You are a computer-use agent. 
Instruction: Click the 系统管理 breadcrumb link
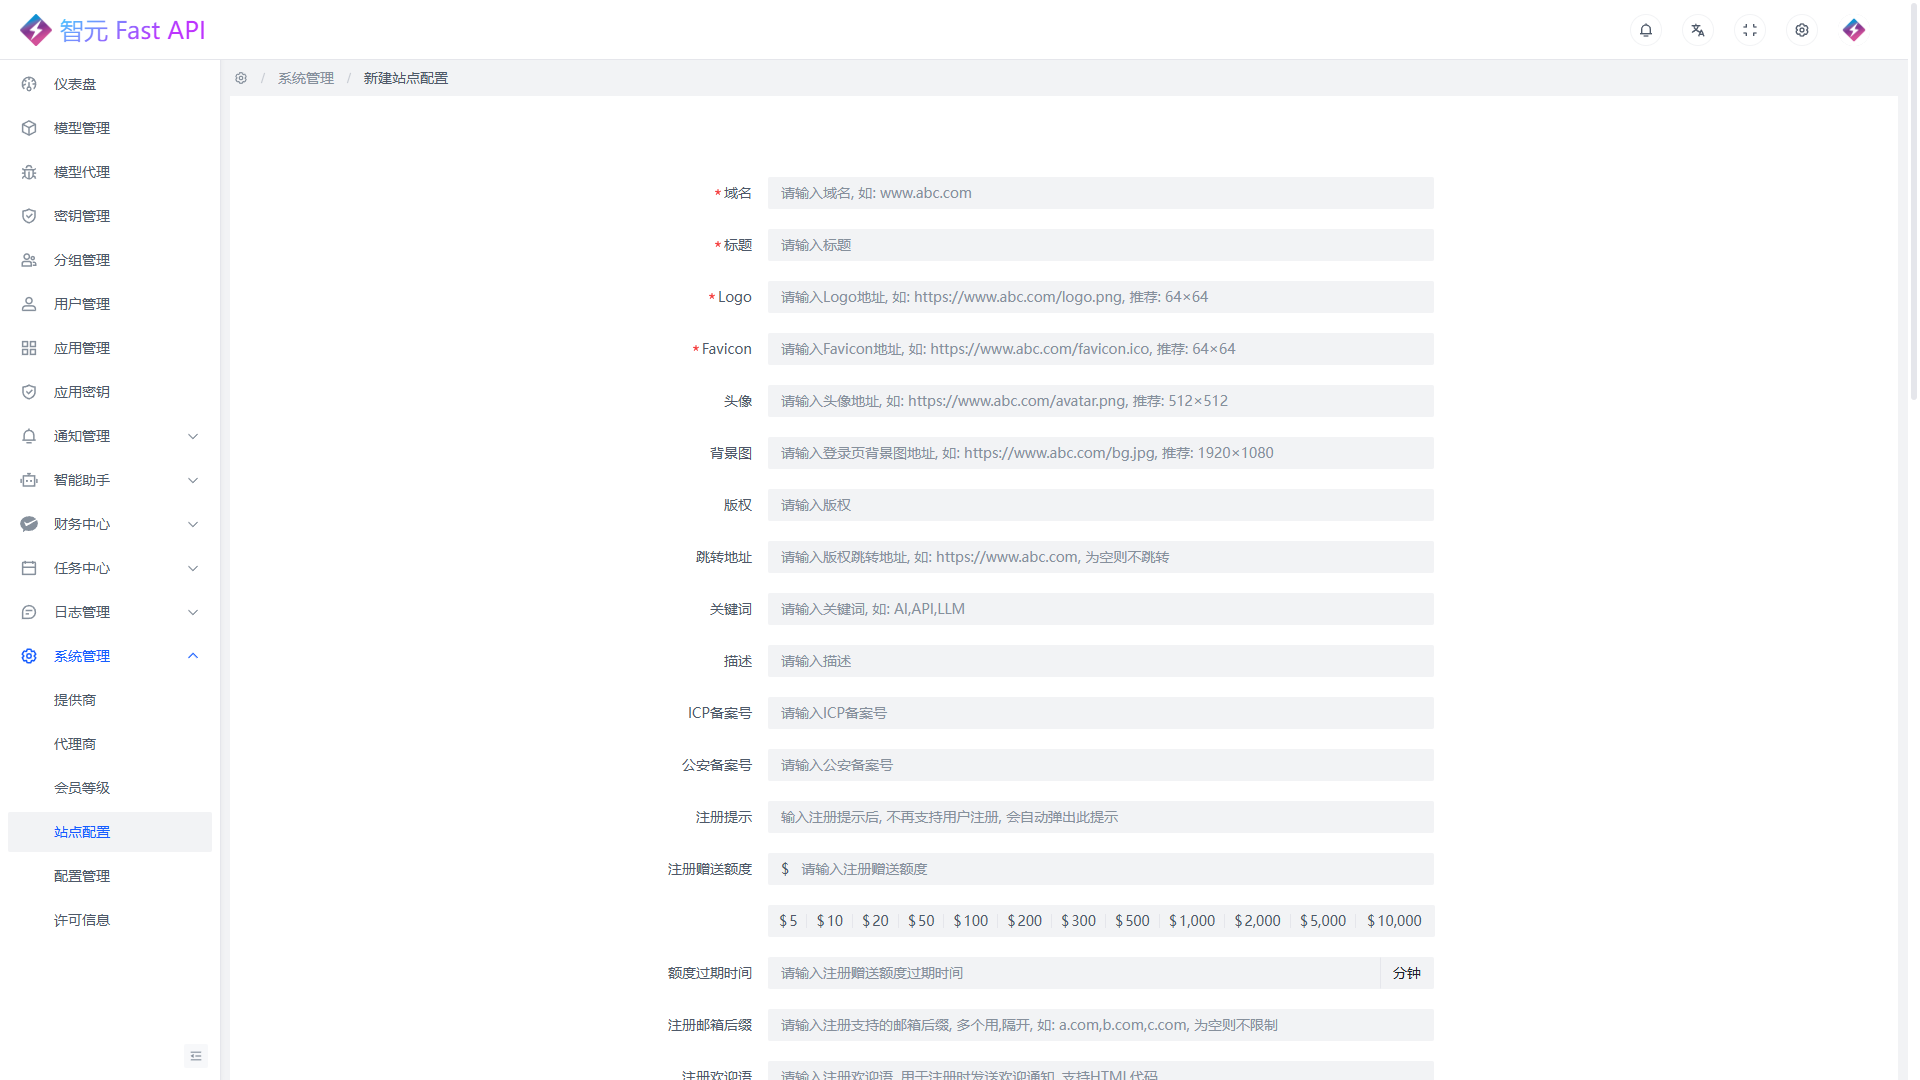coord(306,78)
